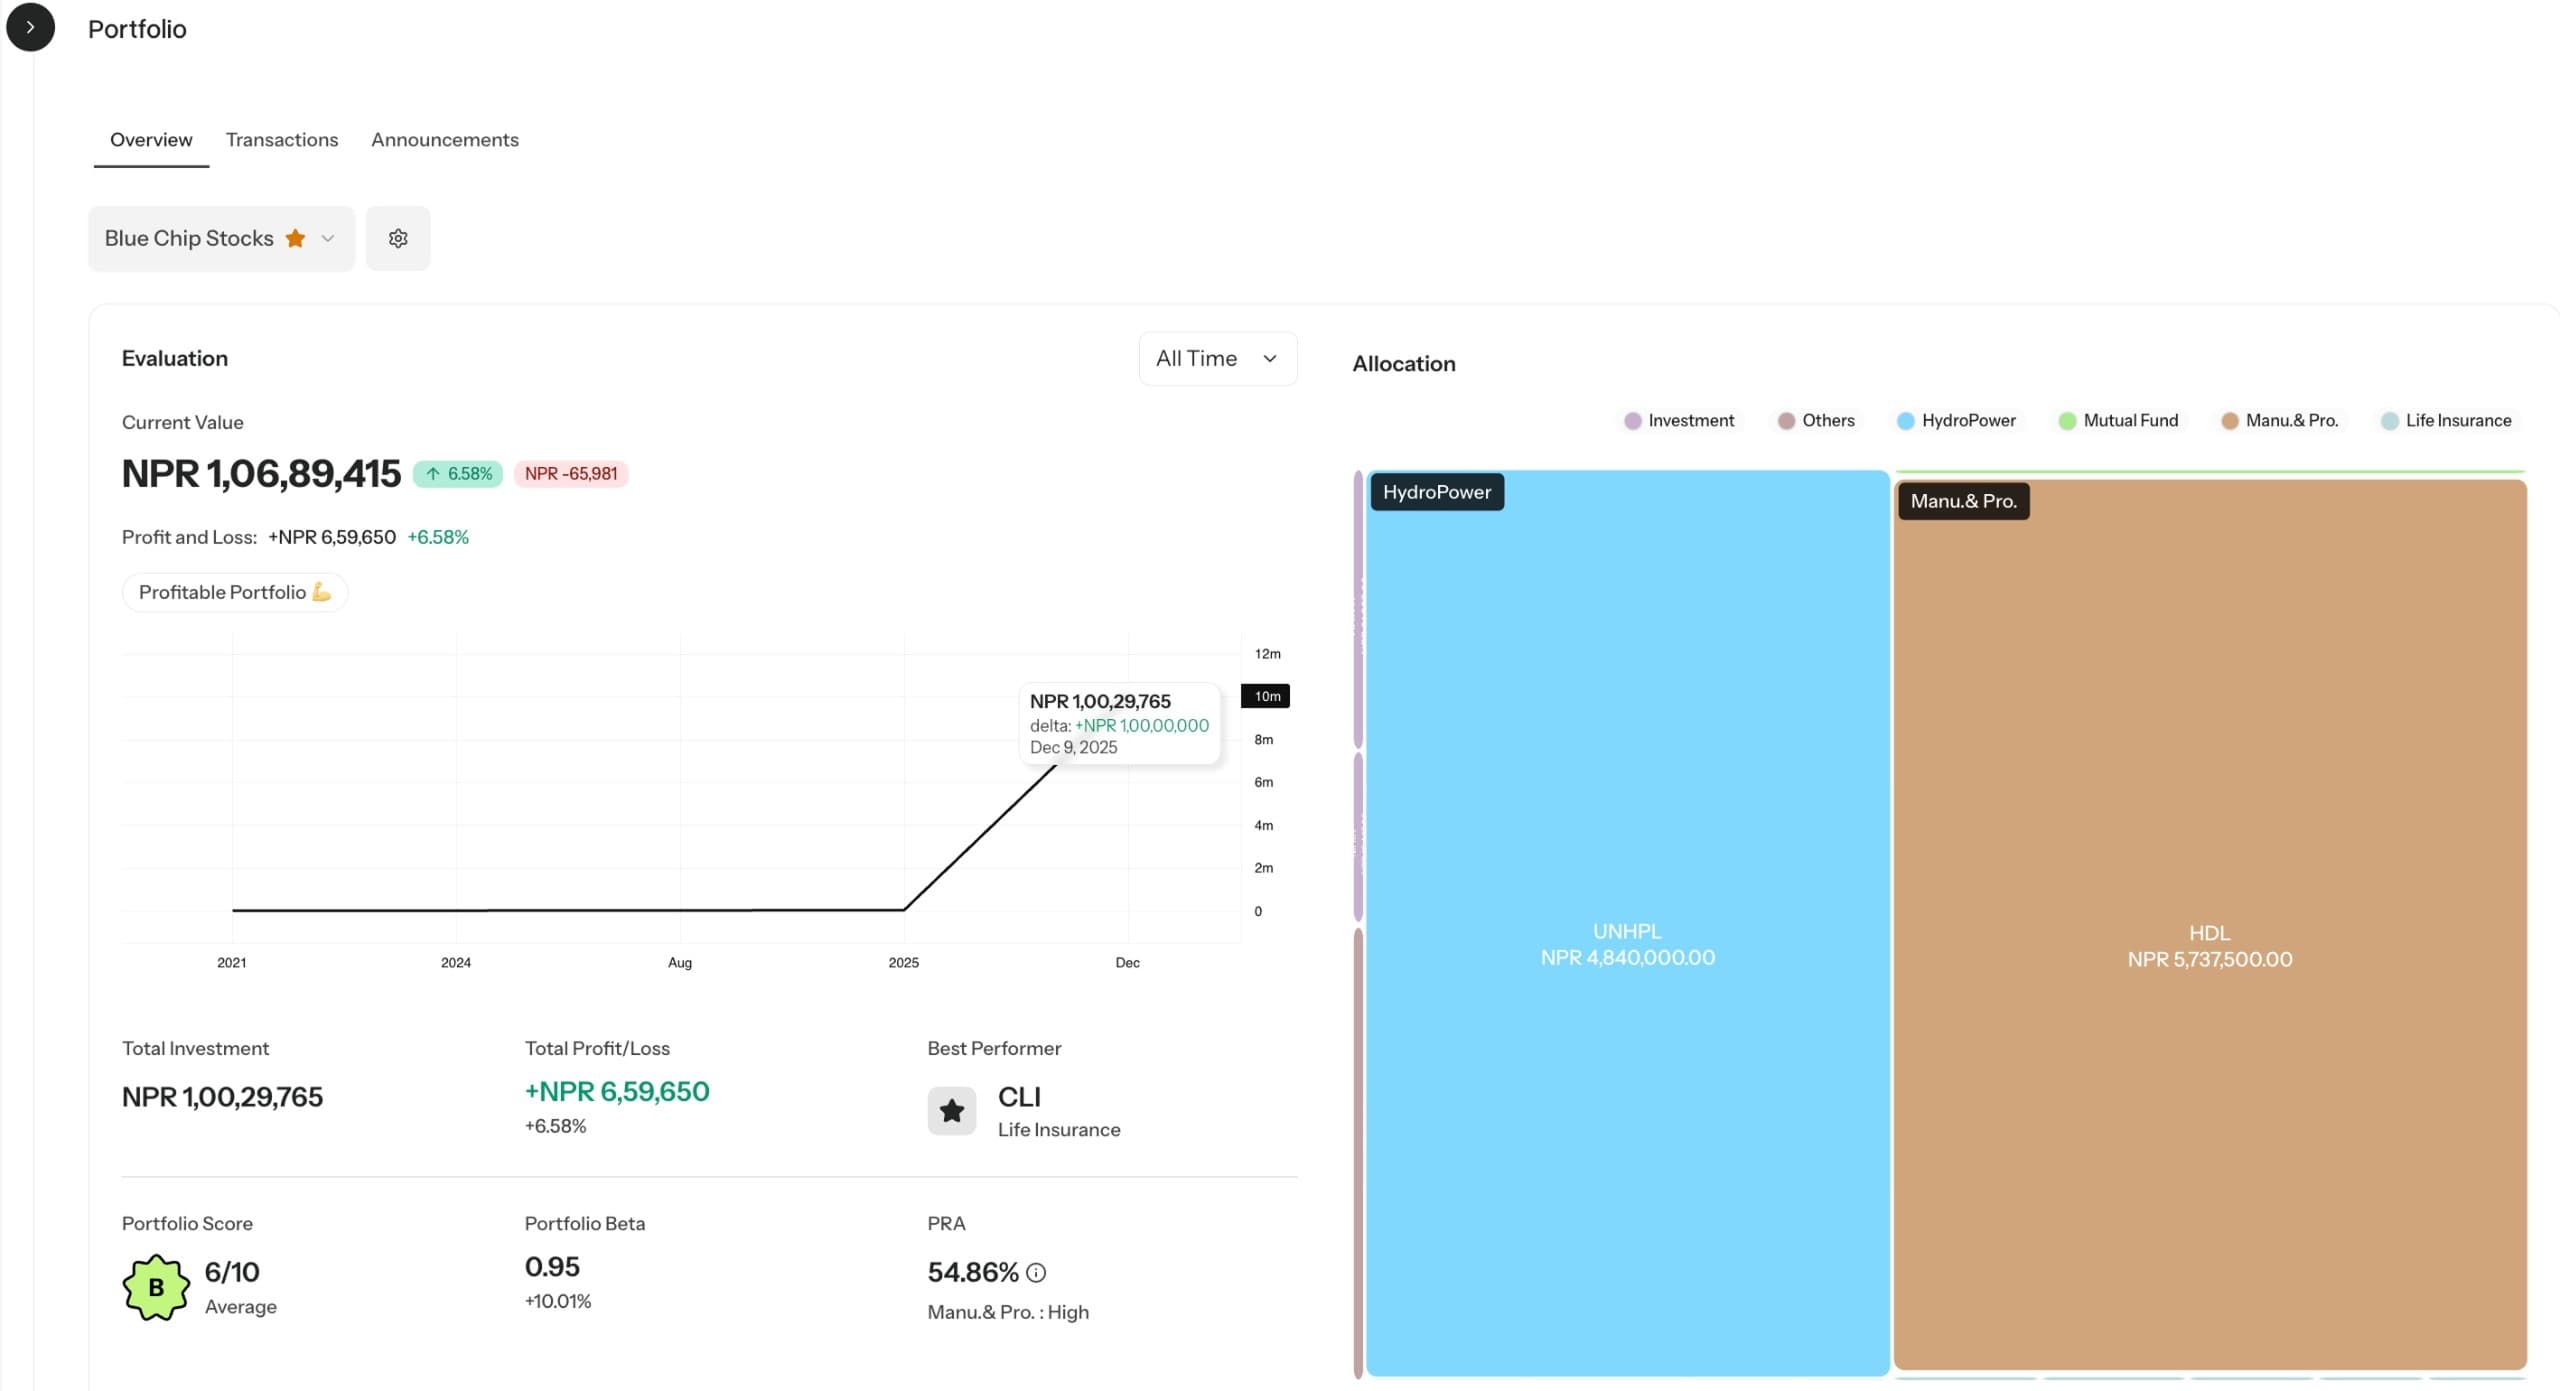Click the Best Performer star icon
The width and height of the screenshot is (2560, 1391).
pos(951,1110)
